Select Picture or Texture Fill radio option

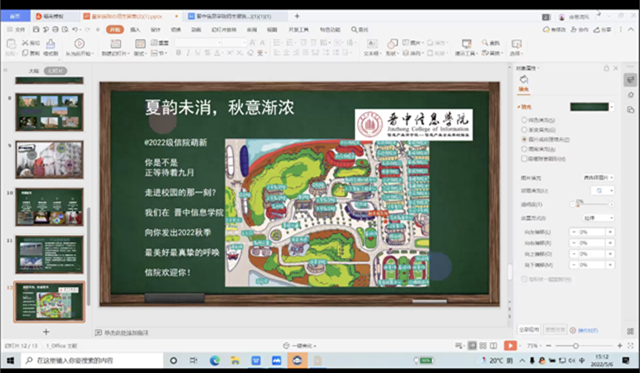(524, 139)
